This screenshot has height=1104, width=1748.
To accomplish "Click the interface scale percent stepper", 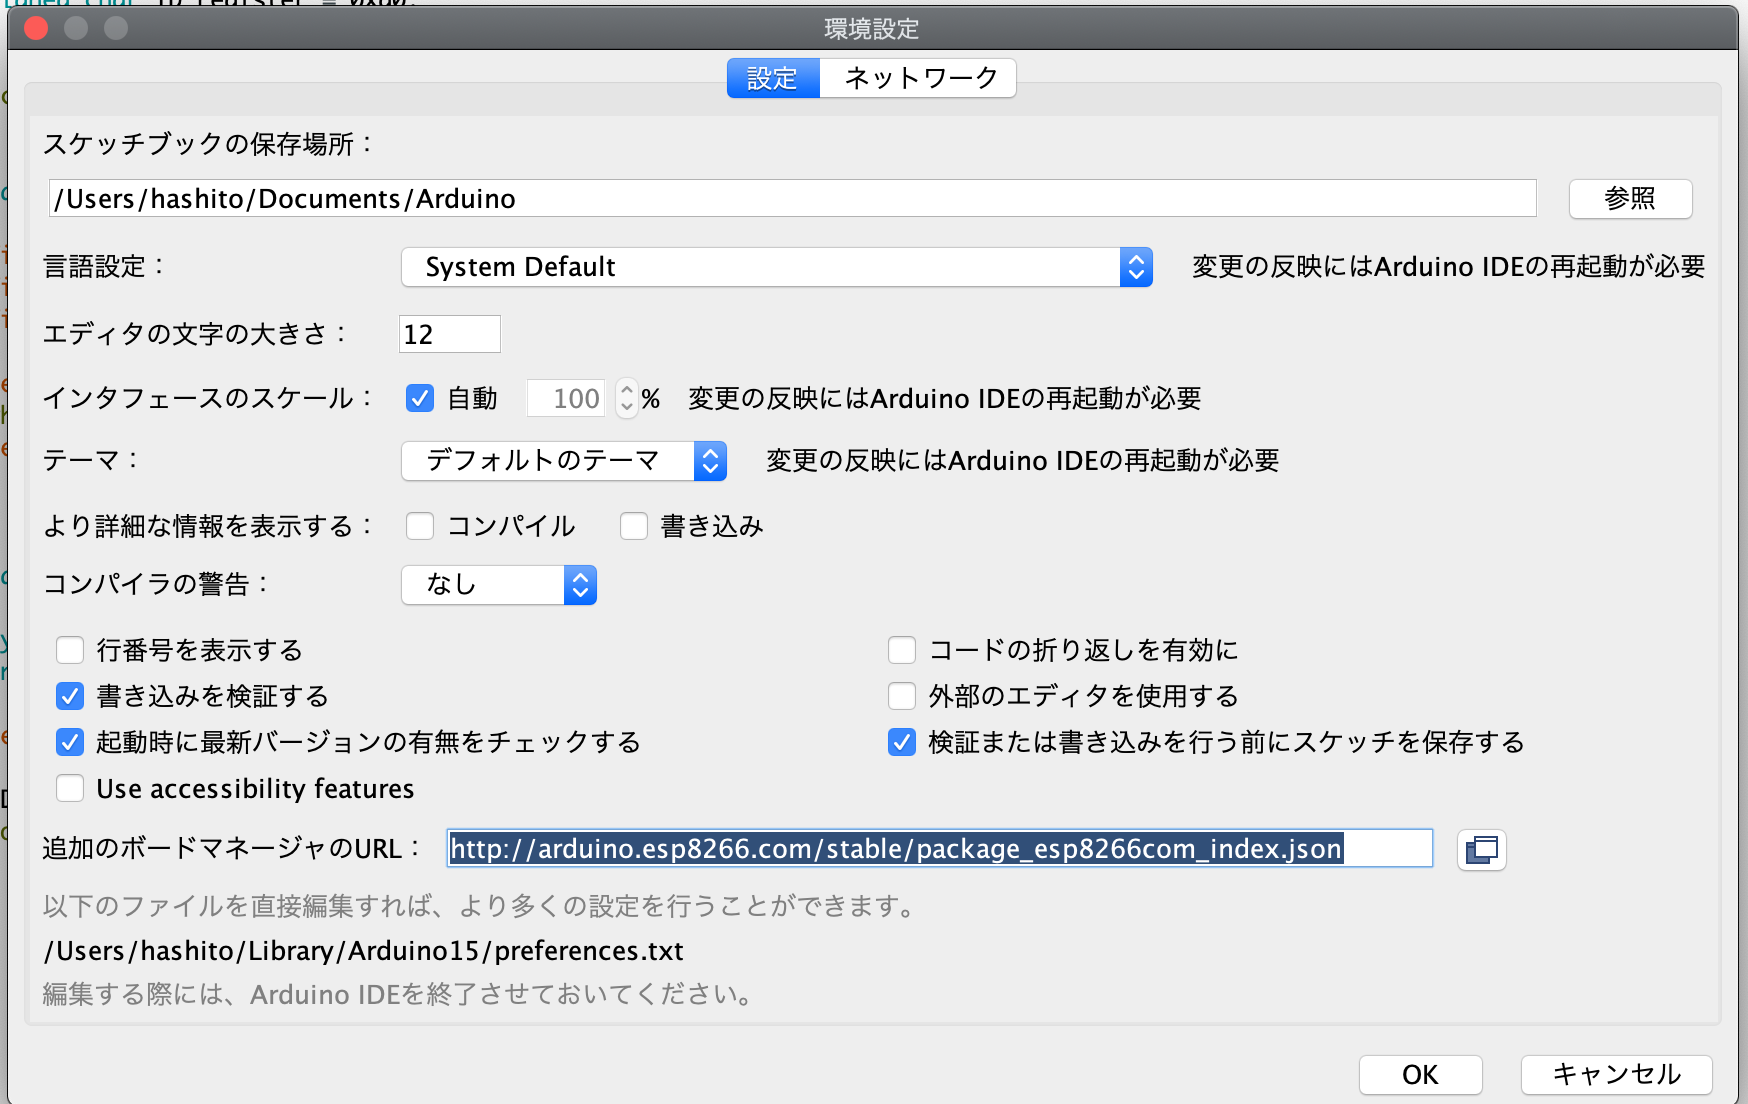I will tap(626, 399).
